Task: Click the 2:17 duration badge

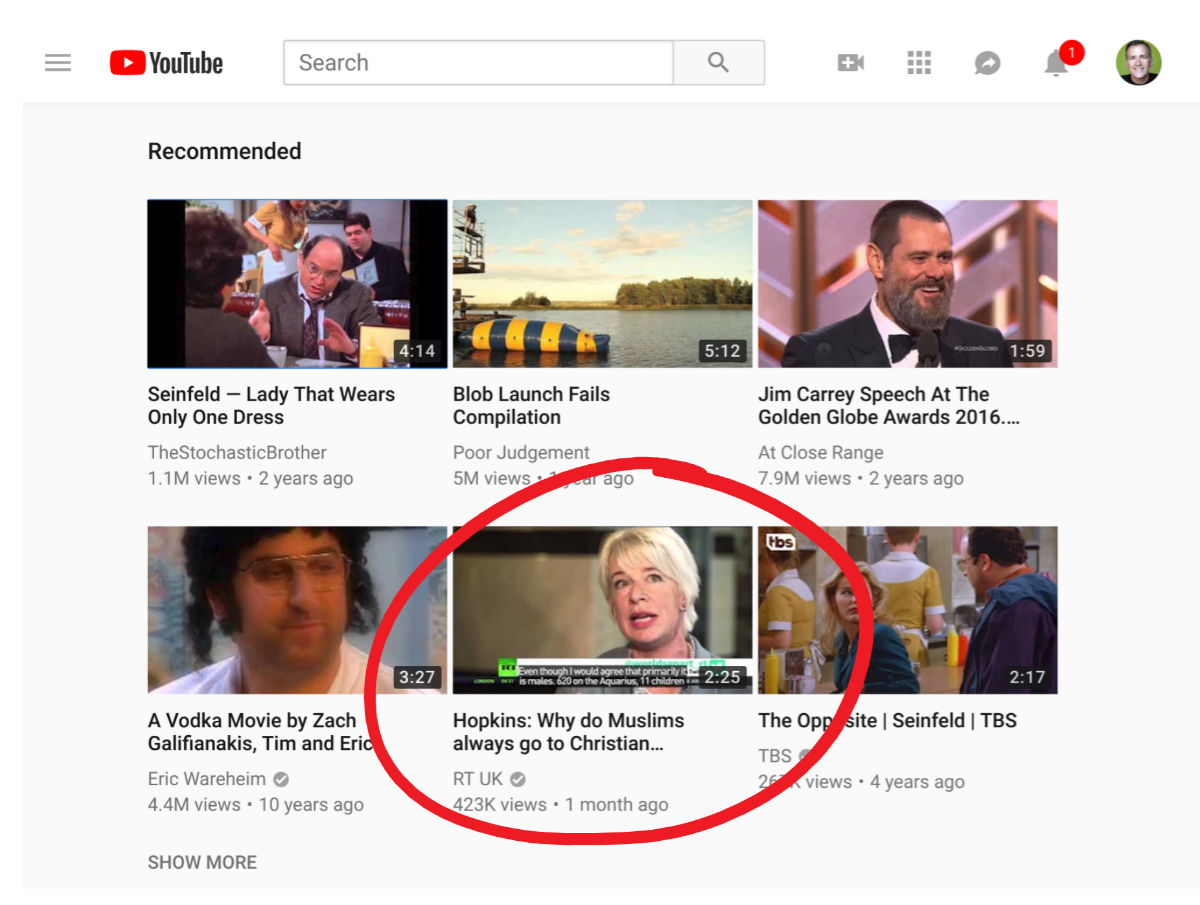Action: click(x=1027, y=677)
